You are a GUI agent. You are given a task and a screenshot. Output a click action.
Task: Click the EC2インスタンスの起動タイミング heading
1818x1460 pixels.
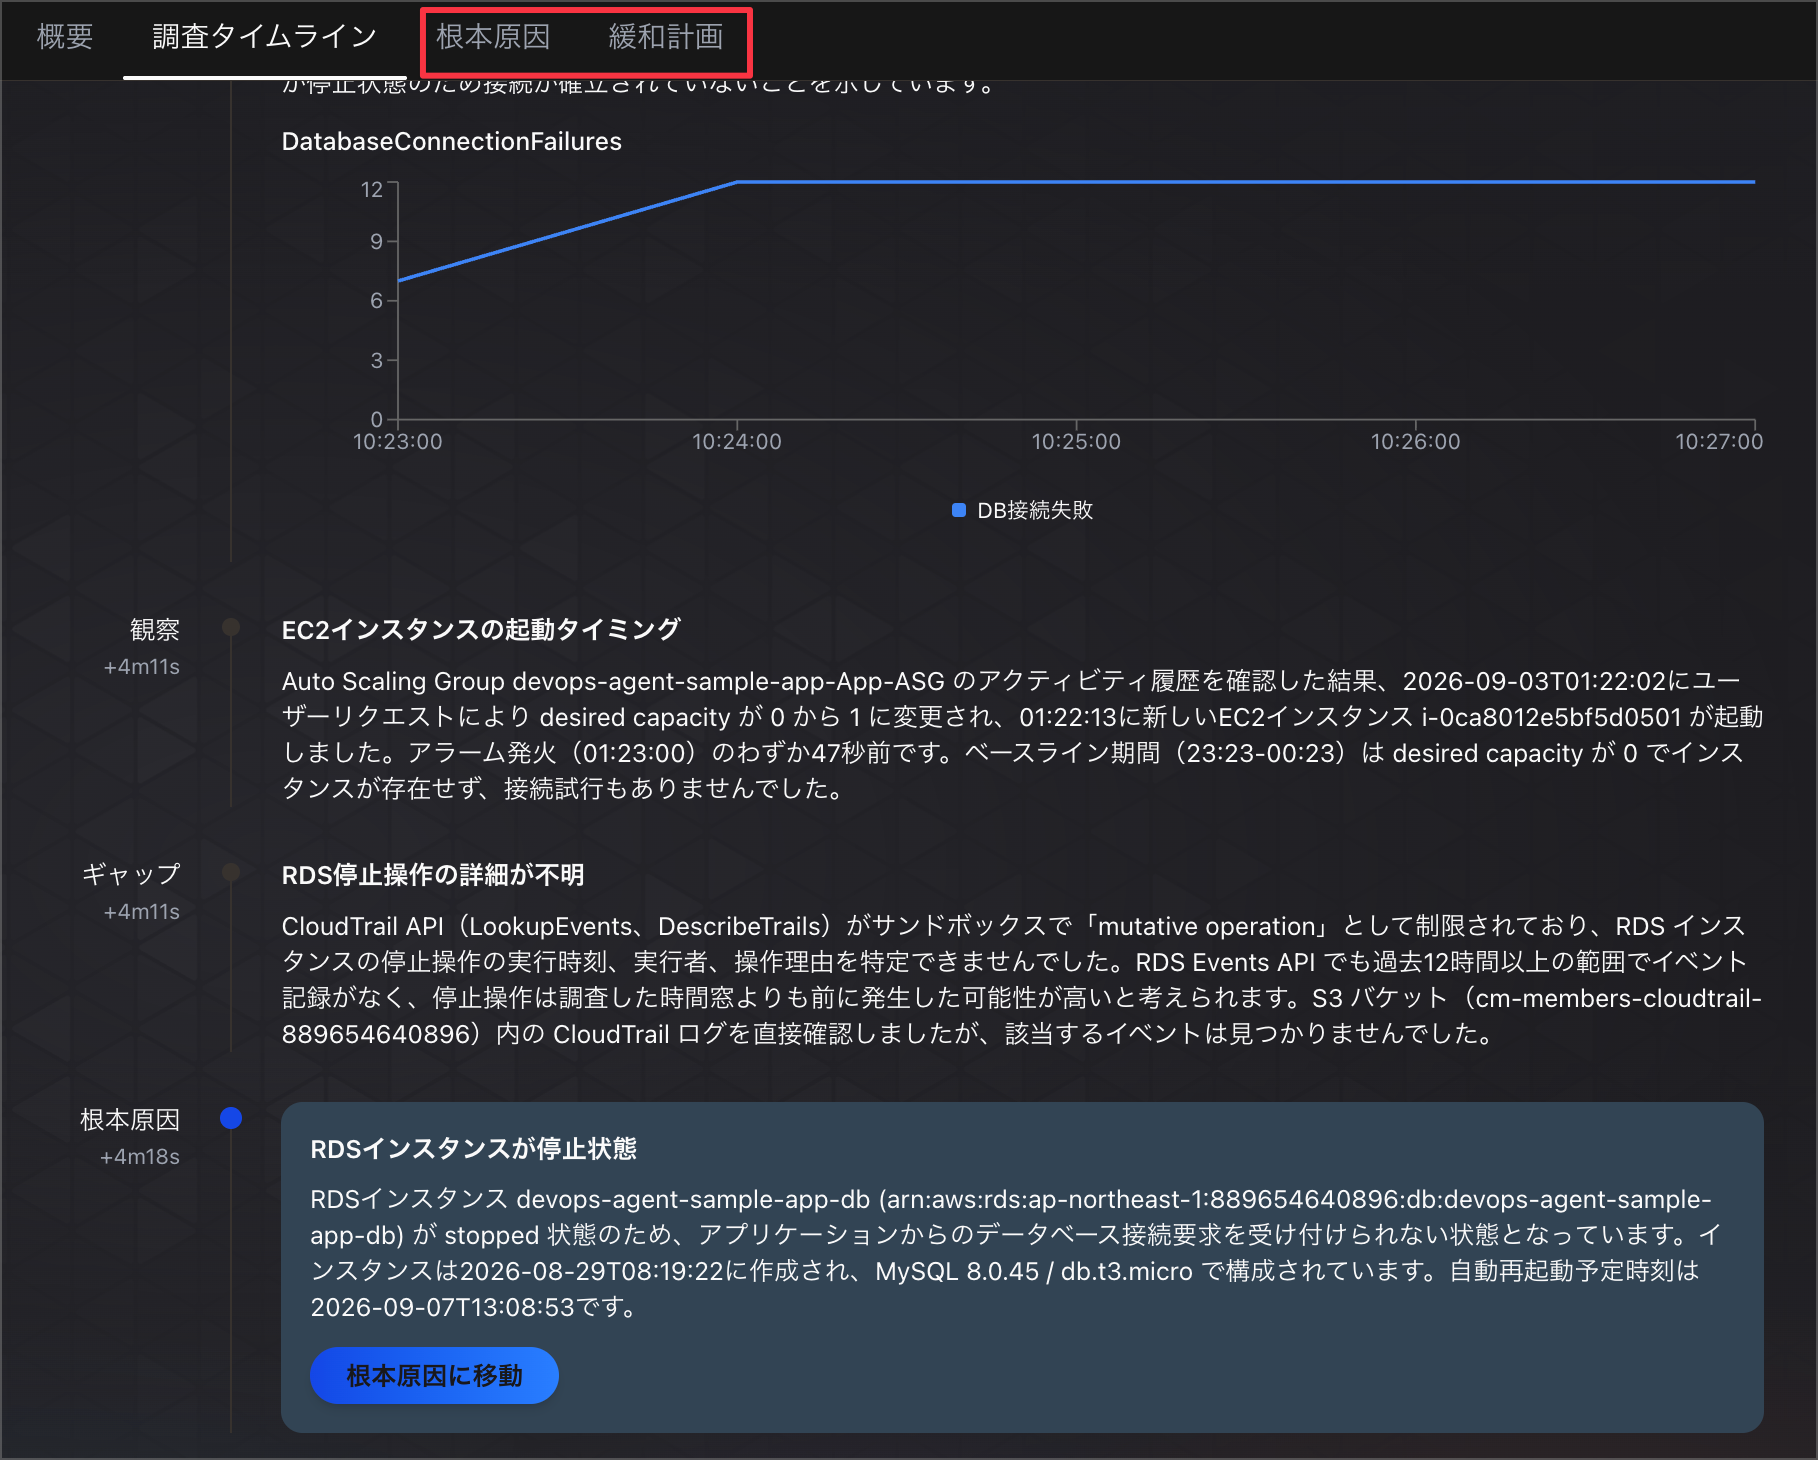click(x=481, y=630)
